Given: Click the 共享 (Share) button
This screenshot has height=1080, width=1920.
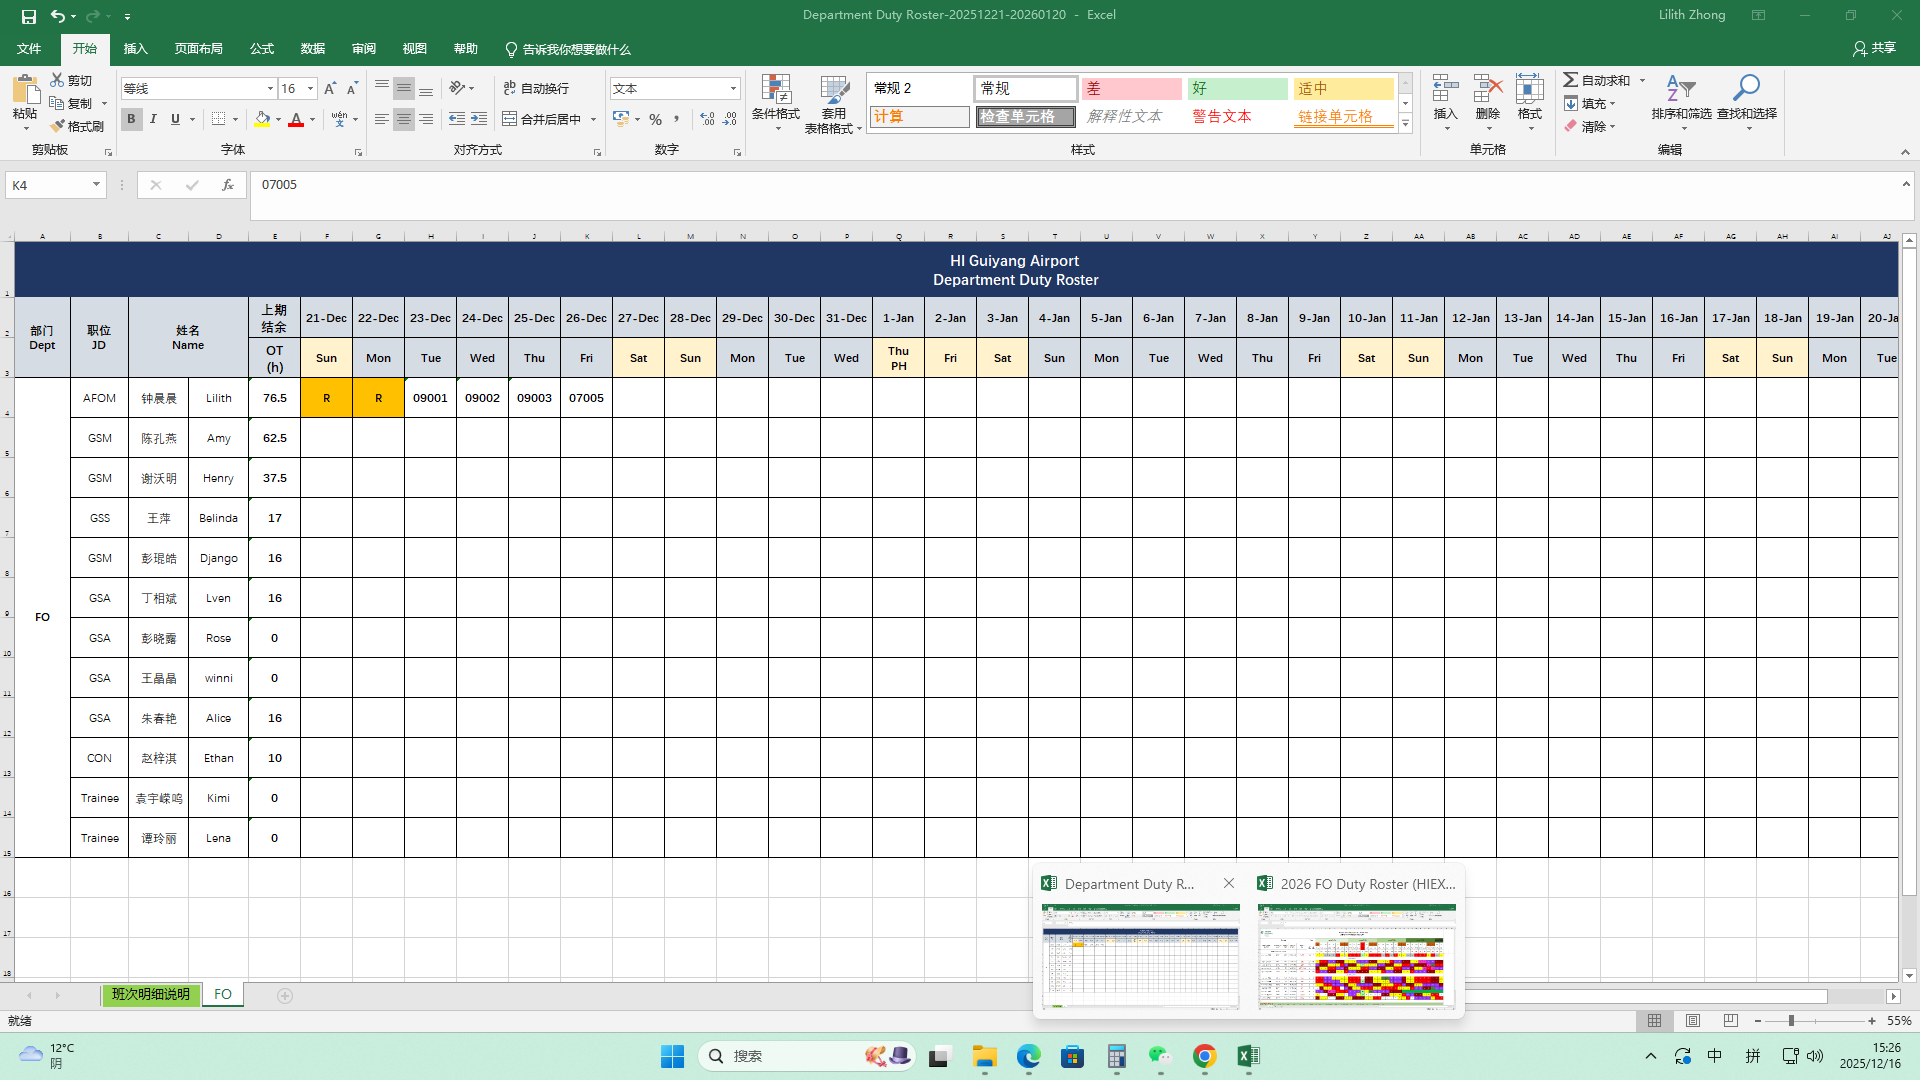Looking at the screenshot, I should 1874,48.
